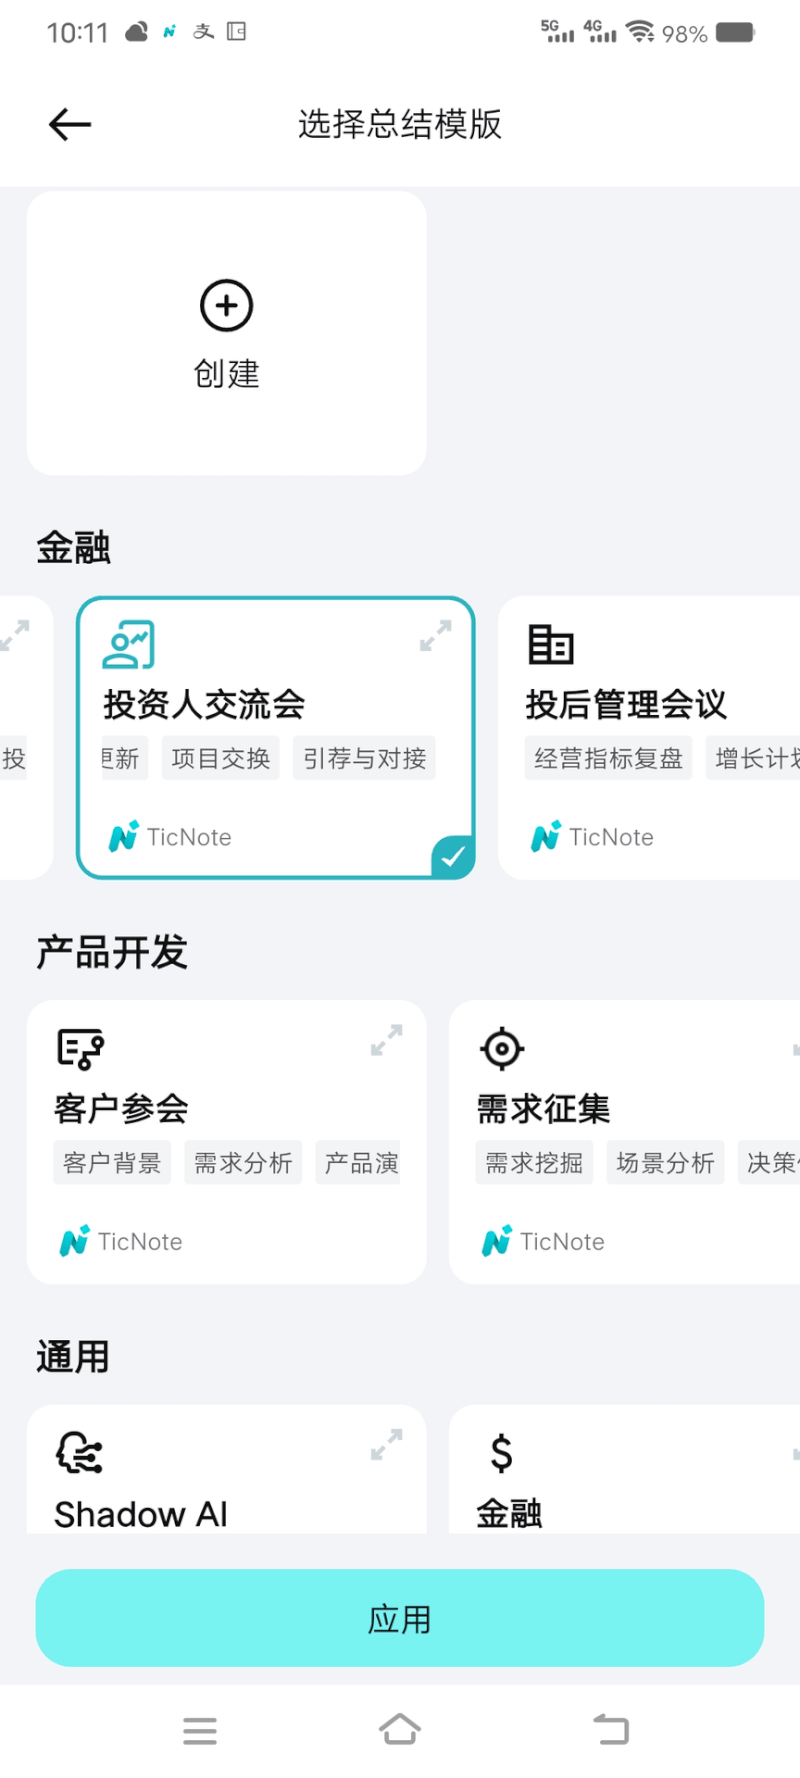The height and width of the screenshot is (1778, 800).
Task: Select the 需求分析 tag in 客户参会
Action: coord(243,1163)
